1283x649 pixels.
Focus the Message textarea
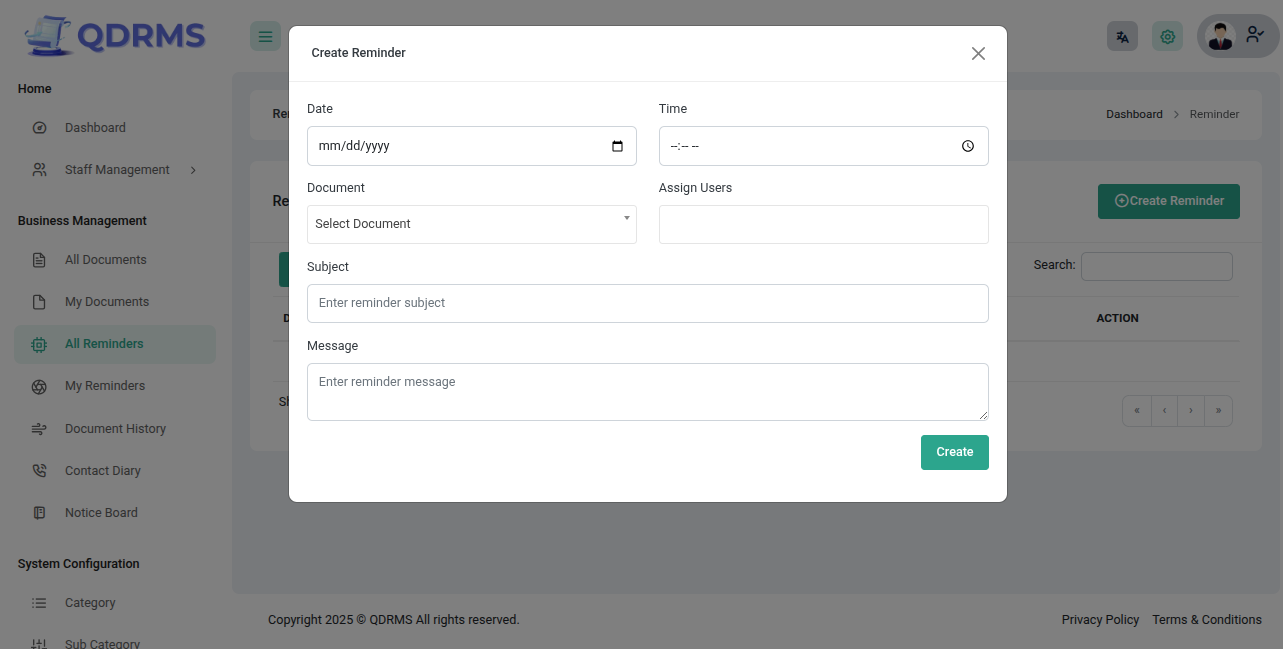click(x=647, y=392)
